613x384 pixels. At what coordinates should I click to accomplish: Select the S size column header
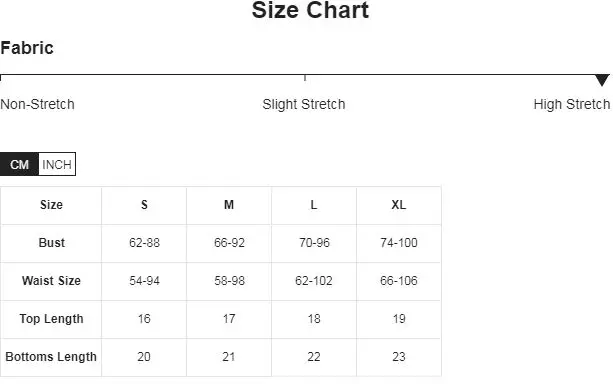click(x=144, y=205)
